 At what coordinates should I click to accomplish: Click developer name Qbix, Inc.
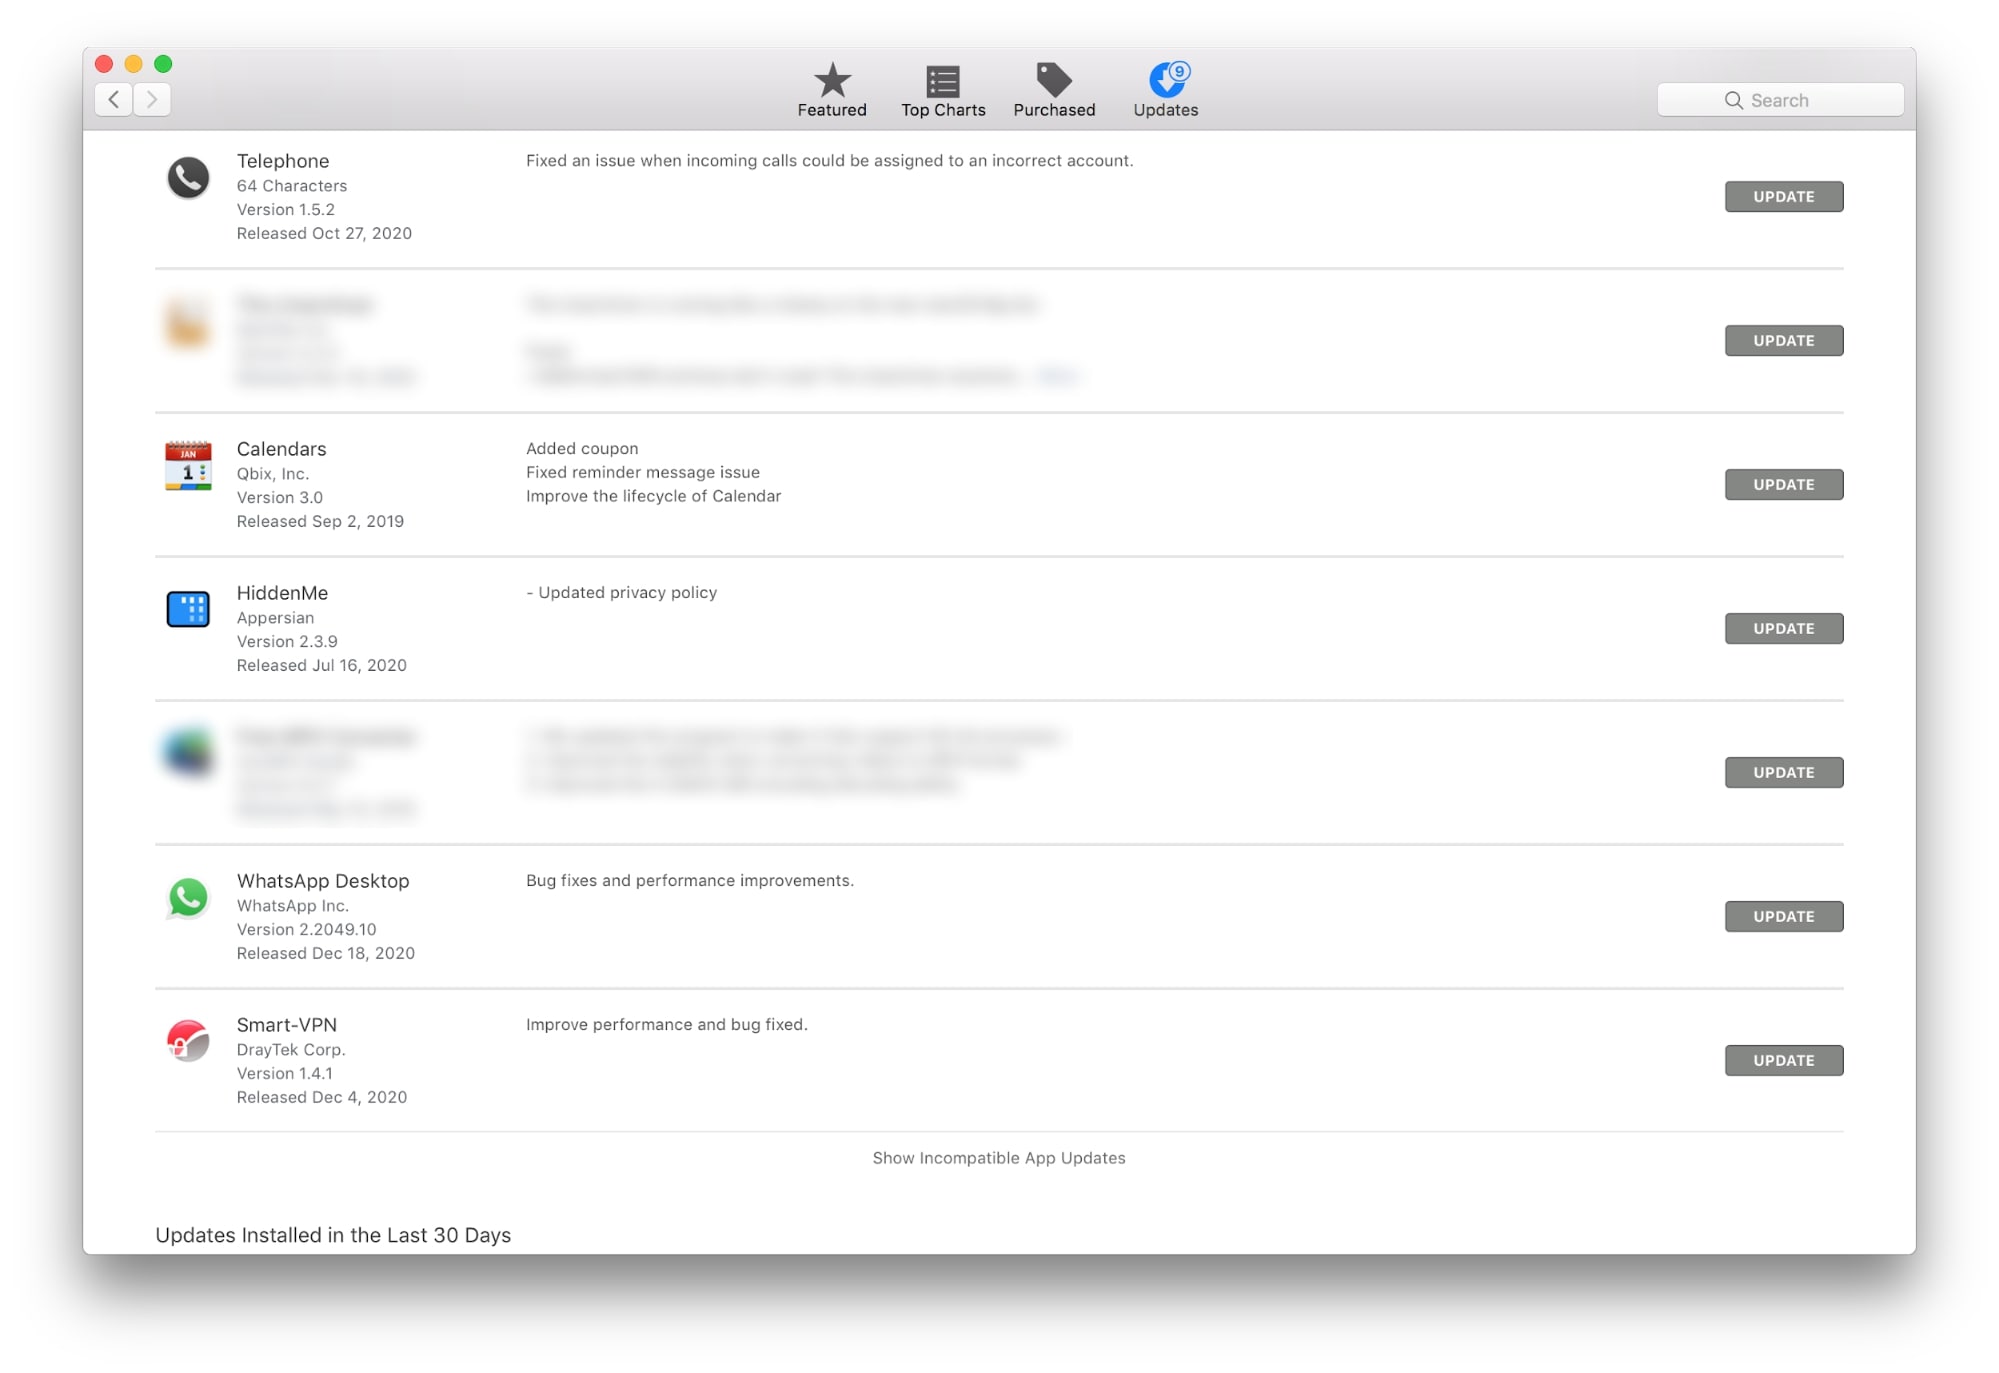point(273,474)
